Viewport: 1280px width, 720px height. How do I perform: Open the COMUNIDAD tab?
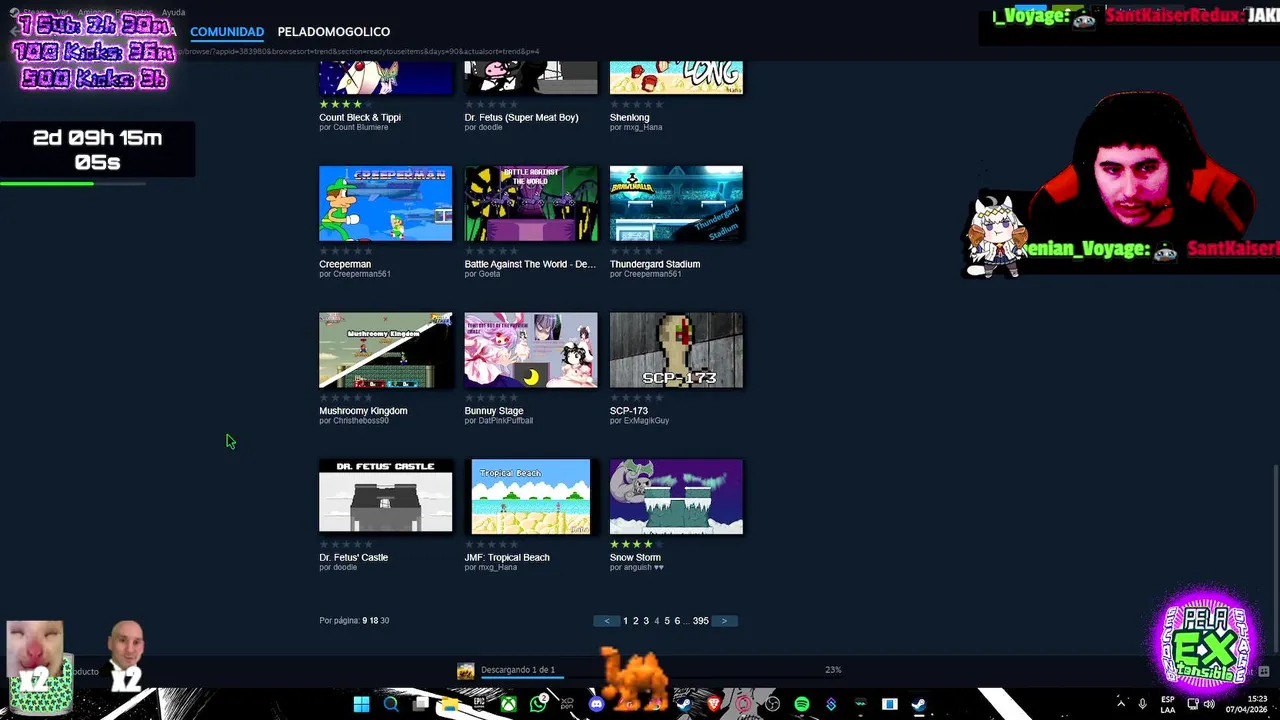[x=227, y=32]
